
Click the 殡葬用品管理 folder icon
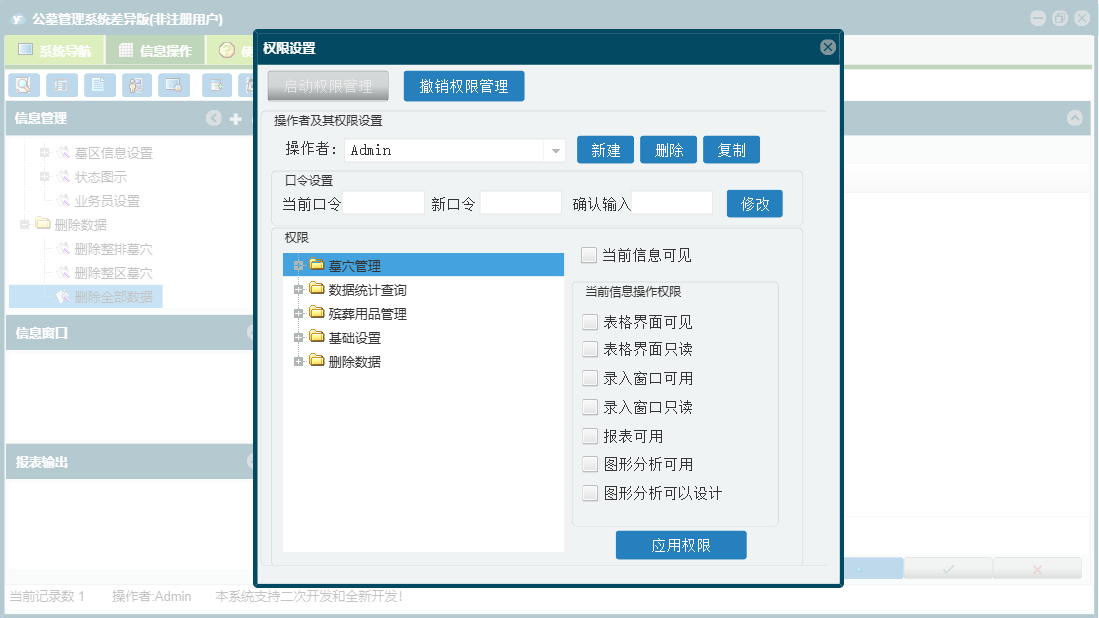click(x=317, y=313)
